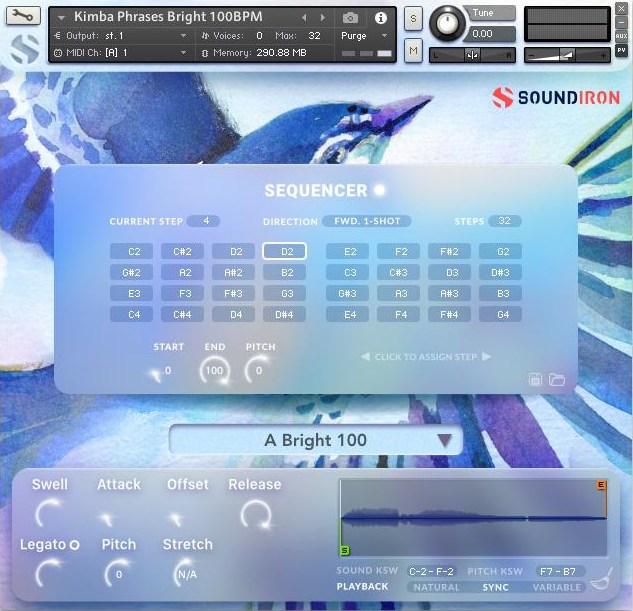Viewport: 633px width, 611px height.
Task: Click the Voices icon in header
Action: pyautogui.click(x=205, y=36)
